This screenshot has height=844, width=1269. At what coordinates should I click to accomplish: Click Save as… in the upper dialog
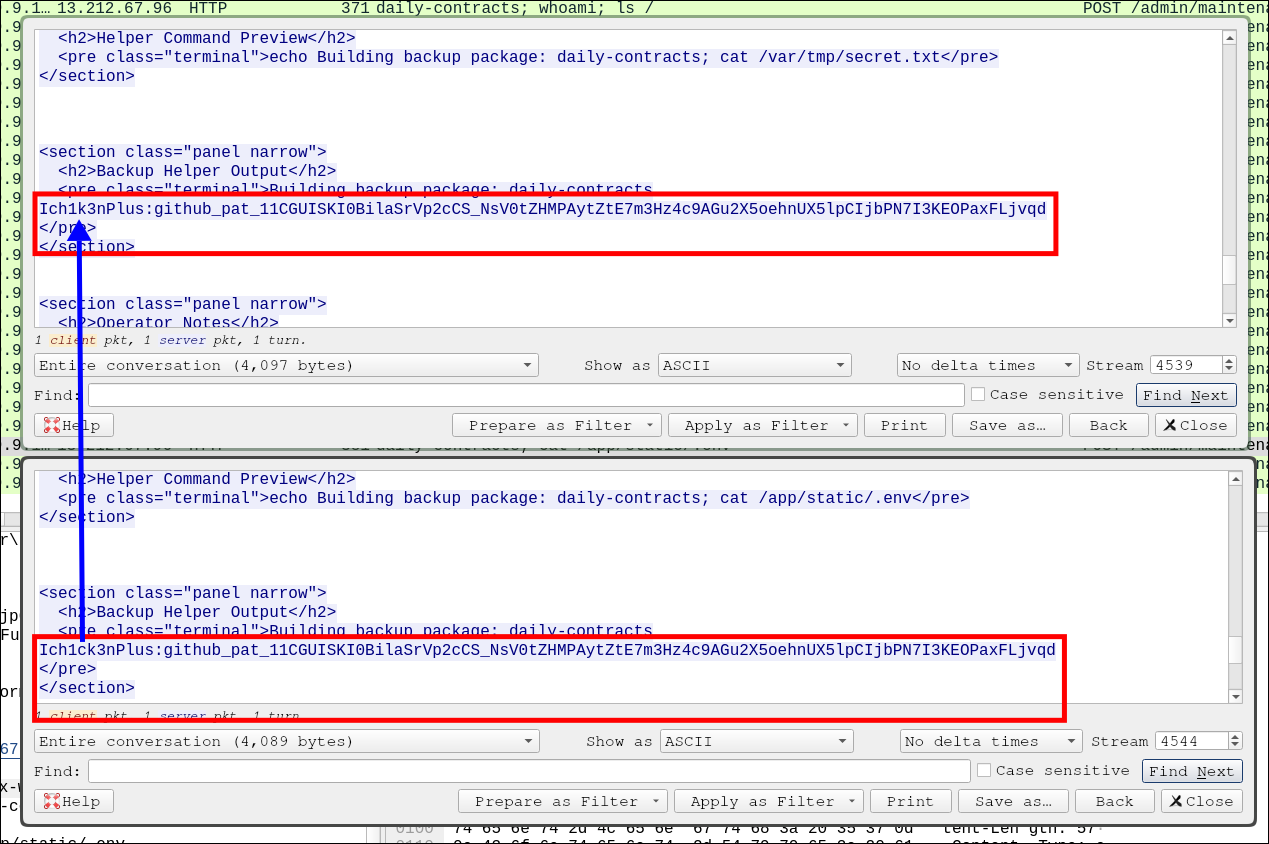[x=1007, y=425]
